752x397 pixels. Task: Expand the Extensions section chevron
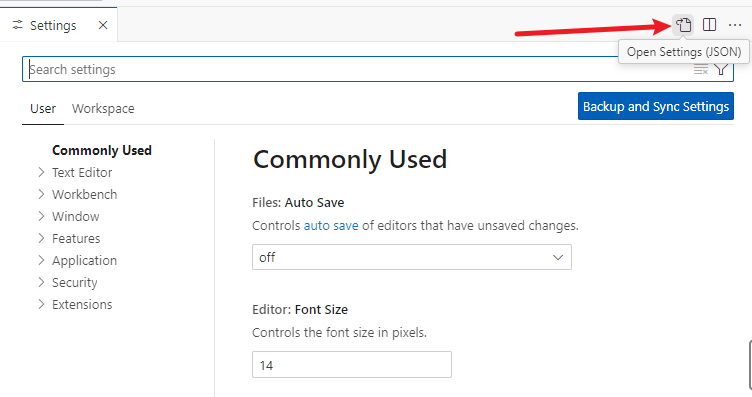(41, 304)
